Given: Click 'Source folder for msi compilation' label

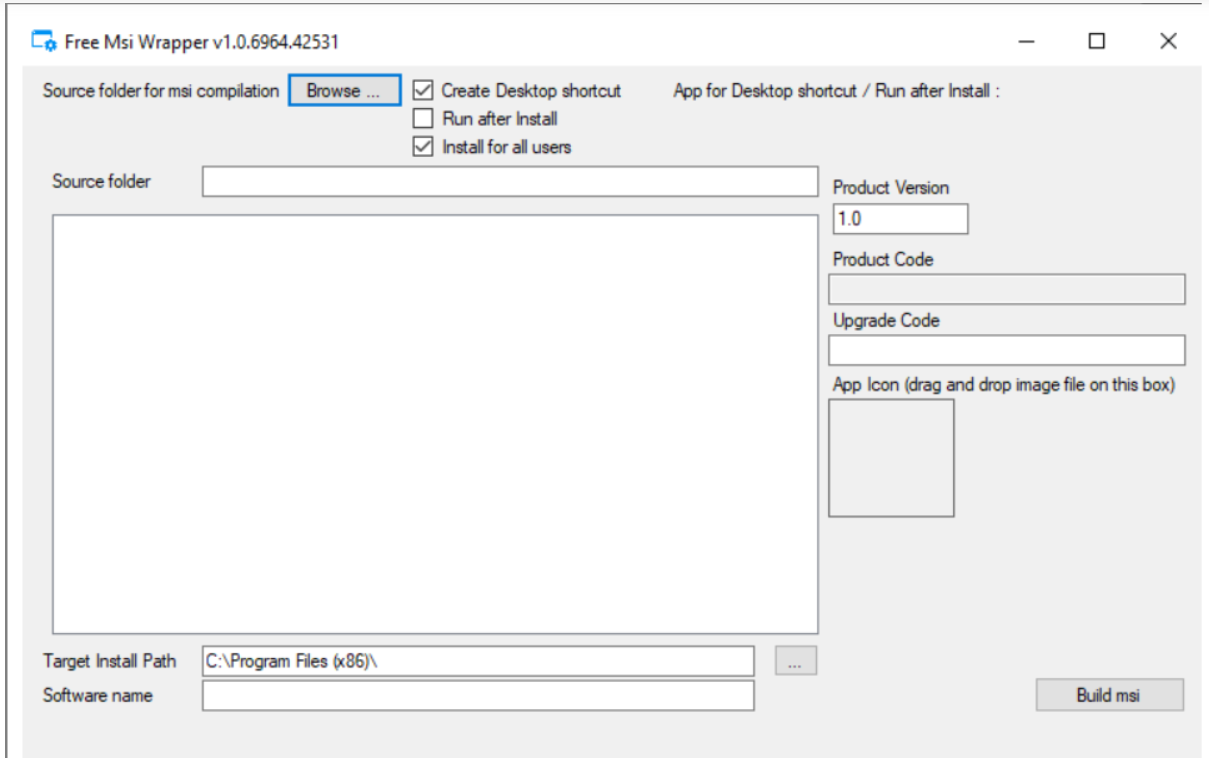Looking at the screenshot, I should tap(161, 91).
